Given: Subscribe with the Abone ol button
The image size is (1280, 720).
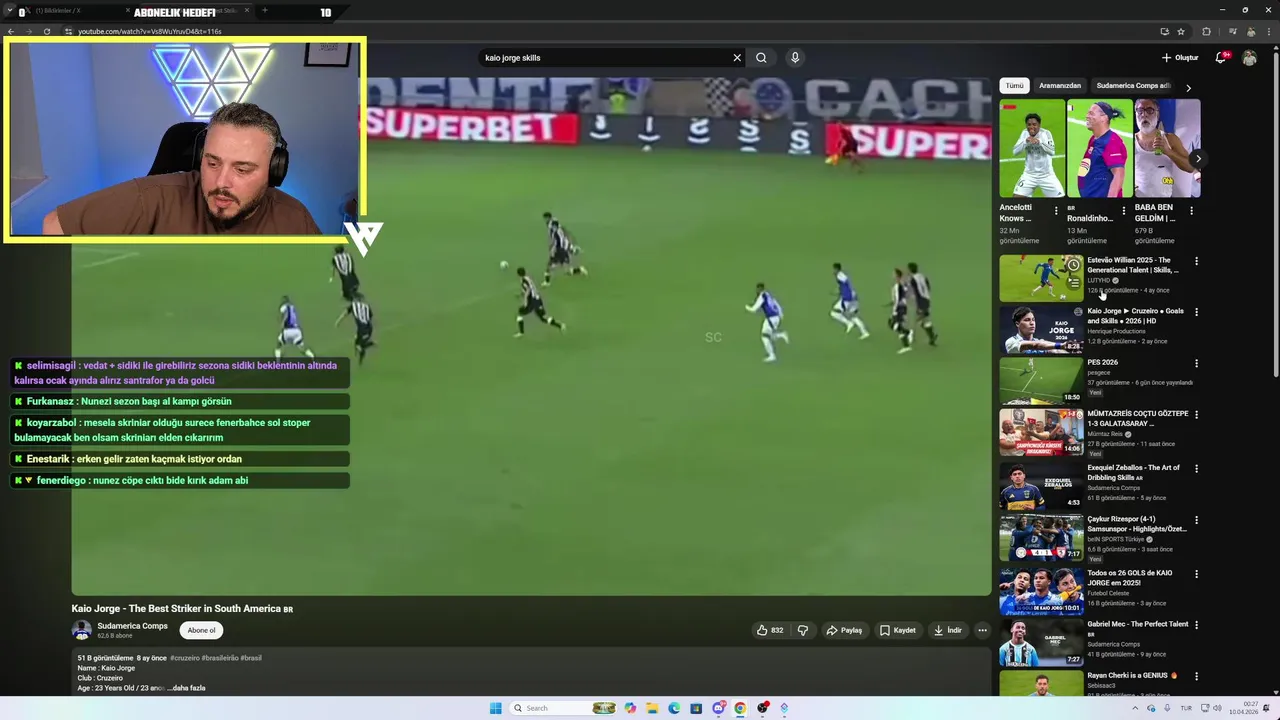Looking at the screenshot, I should click(x=201, y=630).
